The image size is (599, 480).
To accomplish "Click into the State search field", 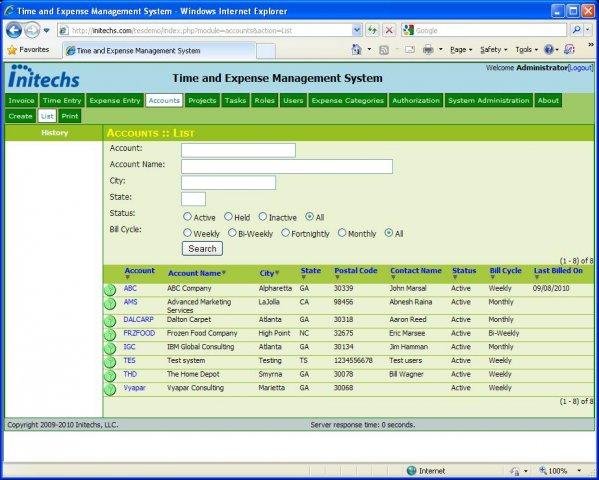I will click(193, 199).
